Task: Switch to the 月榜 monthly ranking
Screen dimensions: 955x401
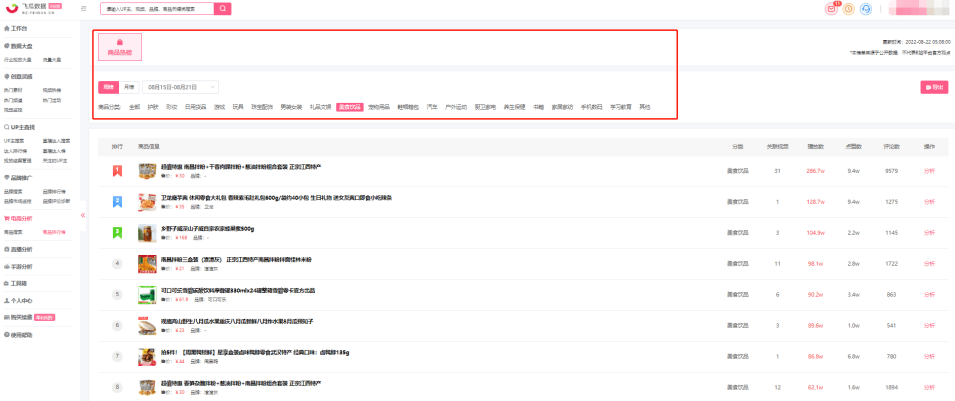Action: click(128, 87)
